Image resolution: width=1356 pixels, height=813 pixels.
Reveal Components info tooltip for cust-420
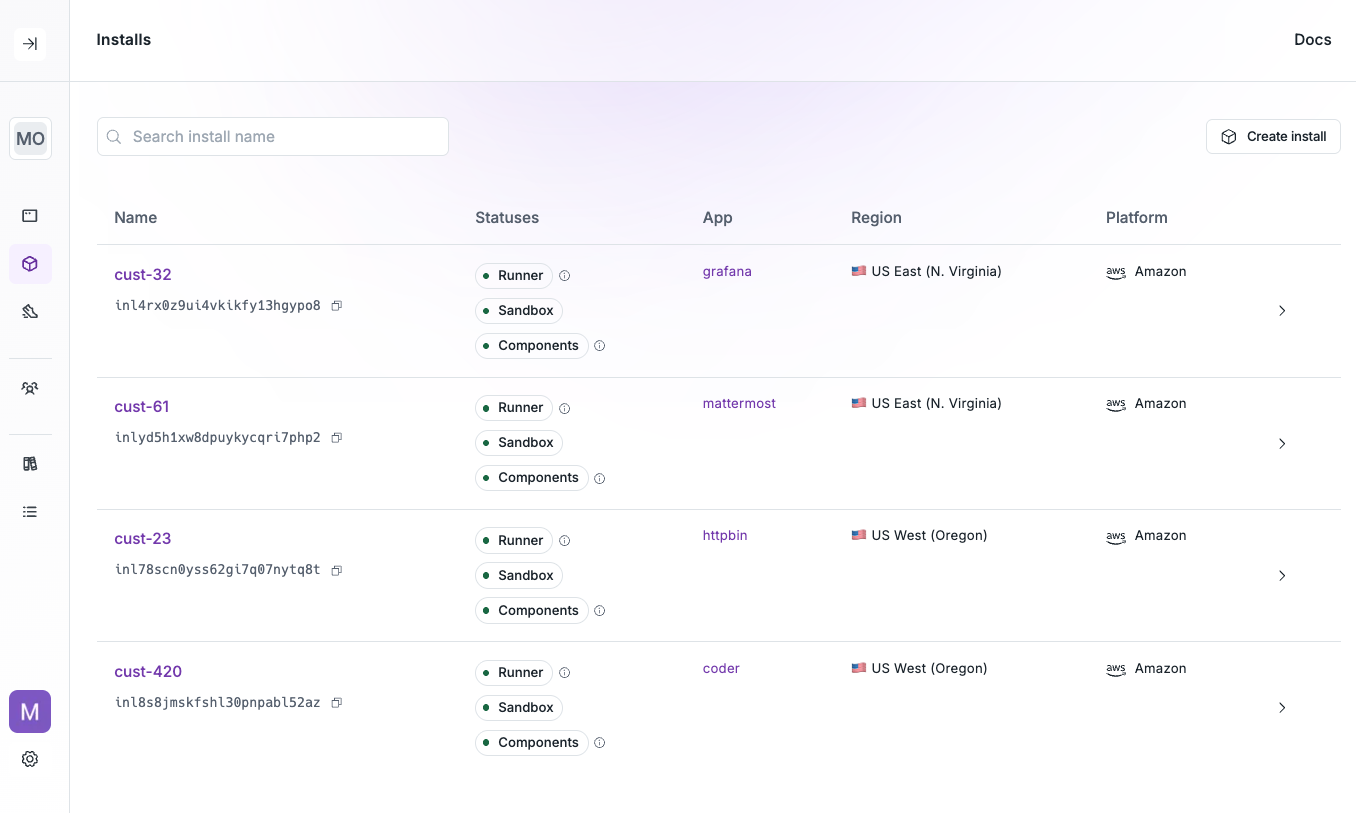click(599, 742)
